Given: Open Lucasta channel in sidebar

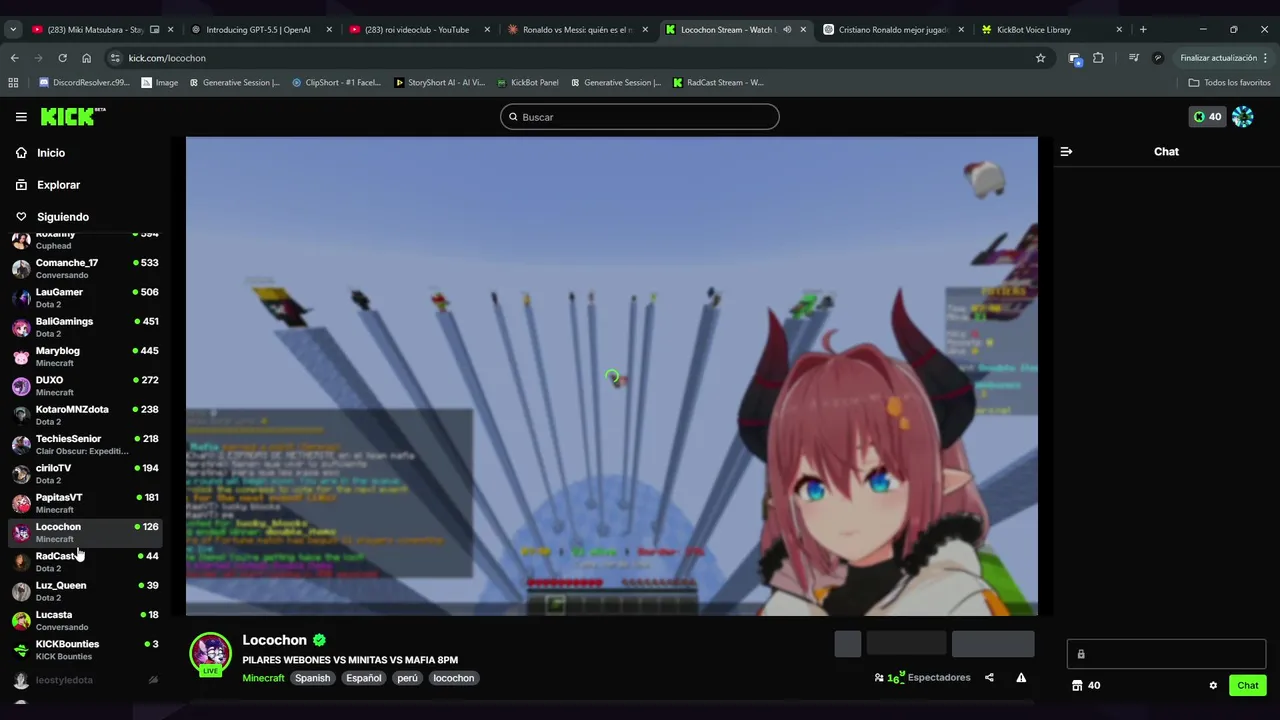Looking at the screenshot, I should (x=85, y=621).
